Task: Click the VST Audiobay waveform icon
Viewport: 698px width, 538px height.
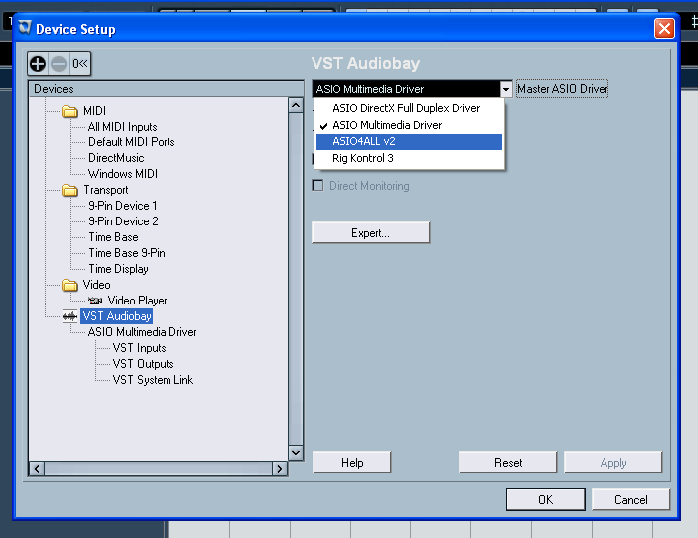Action: pos(70,316)
